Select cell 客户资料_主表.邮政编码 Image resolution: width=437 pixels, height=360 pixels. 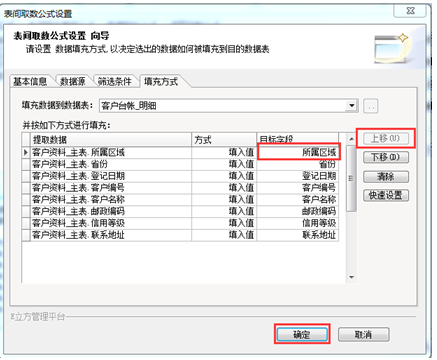point(111,211)
